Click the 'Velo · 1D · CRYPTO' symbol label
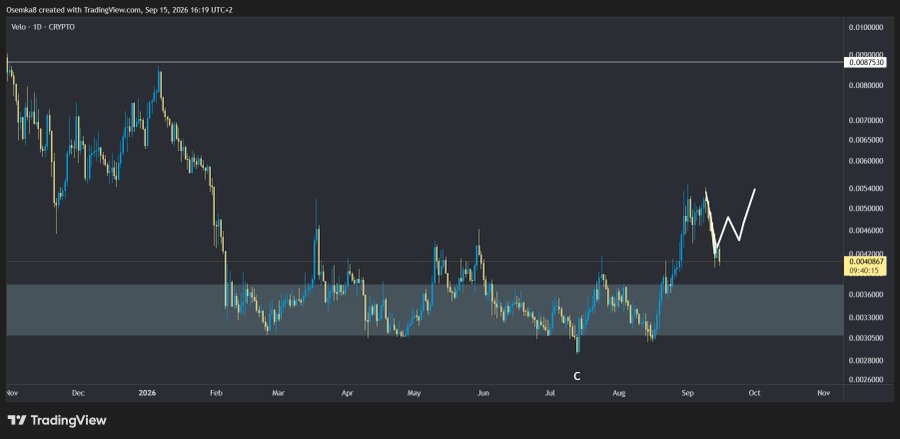The height and width of the screenshot is (439, 900). (x=43, y=27)
